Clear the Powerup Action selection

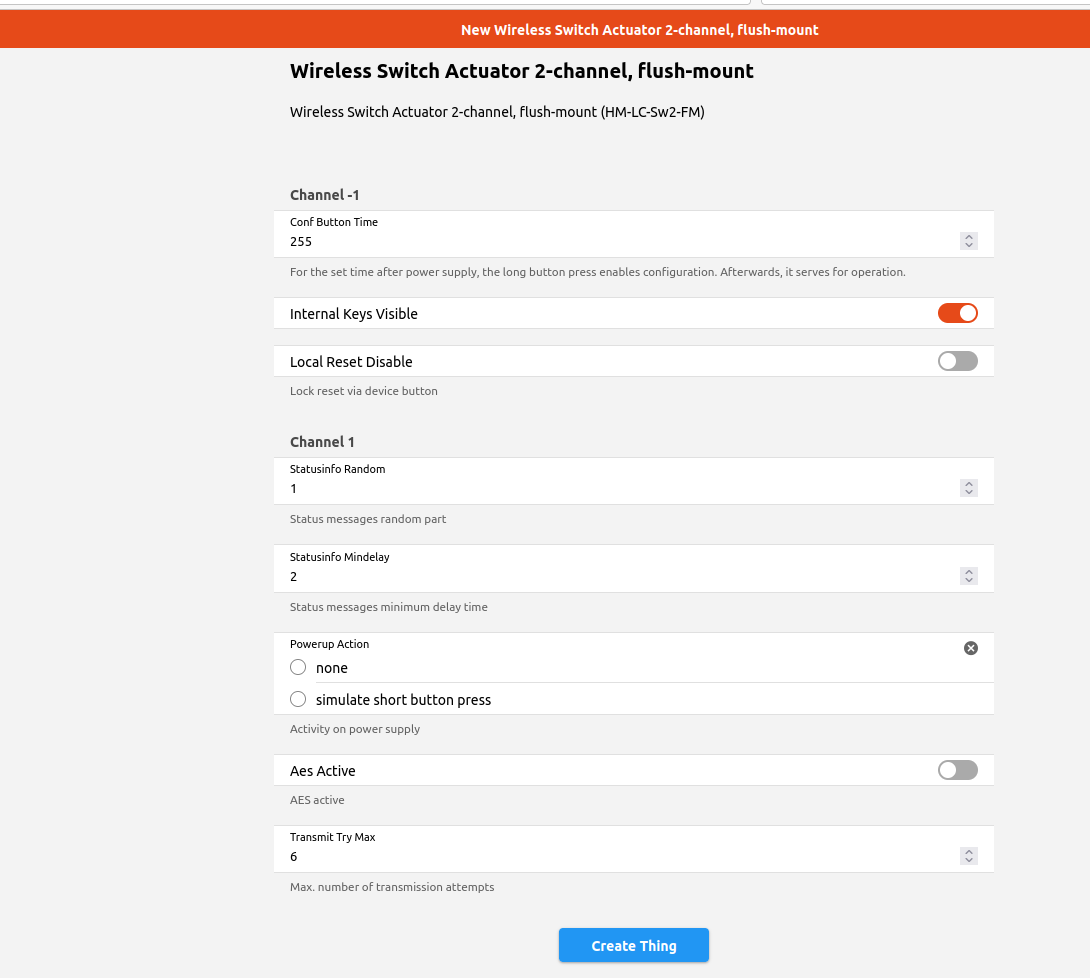coord(970,648)
